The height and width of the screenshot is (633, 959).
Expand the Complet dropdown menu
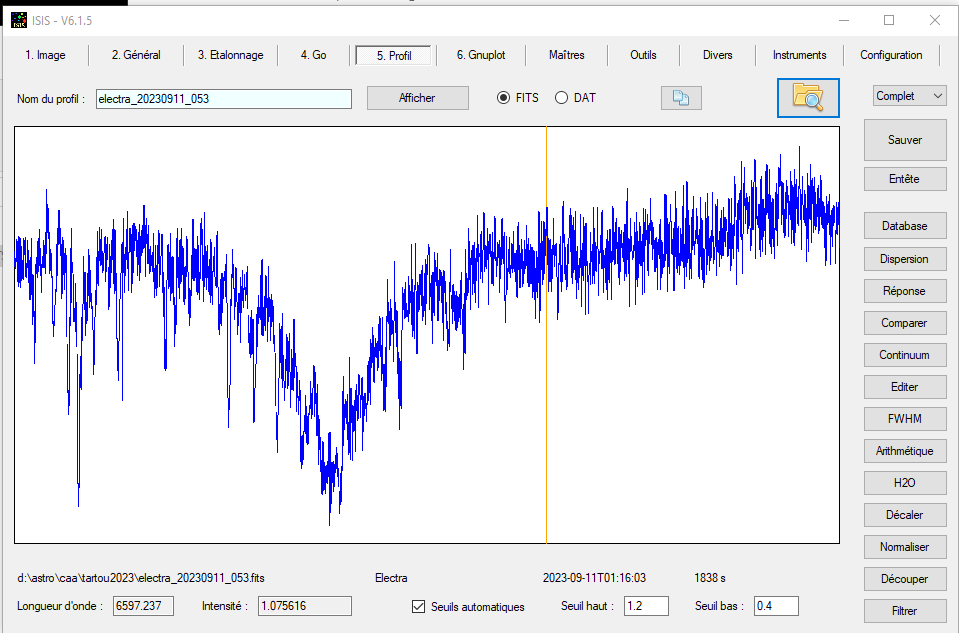(909, 96)
